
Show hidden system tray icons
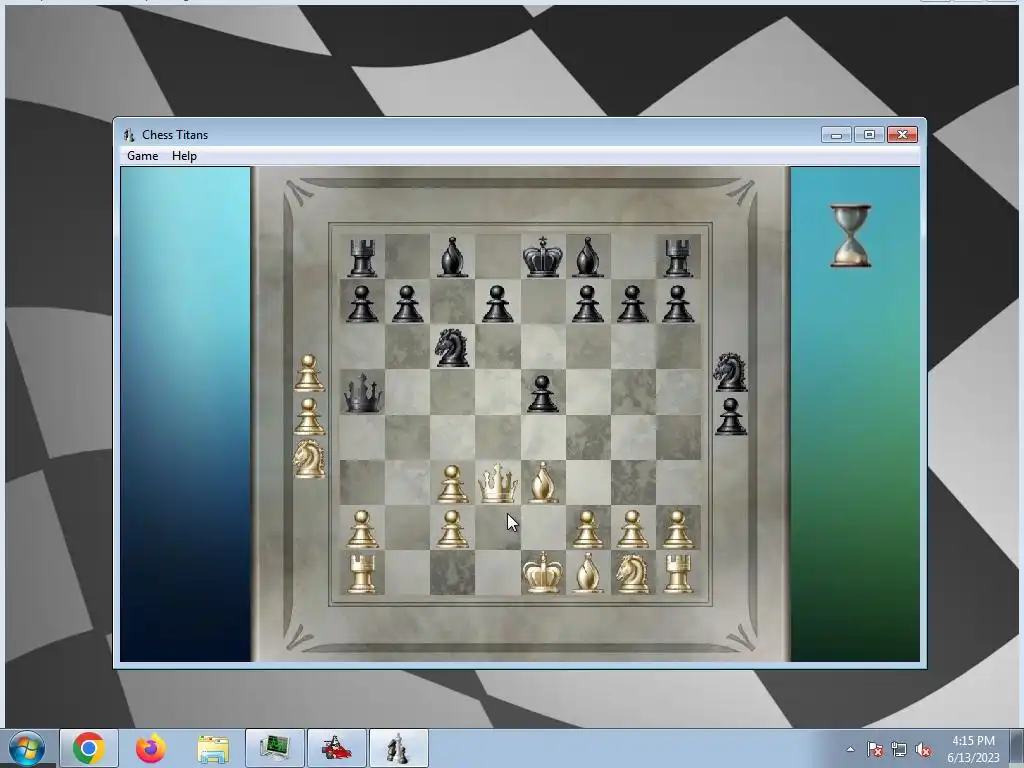coord(850,749)
